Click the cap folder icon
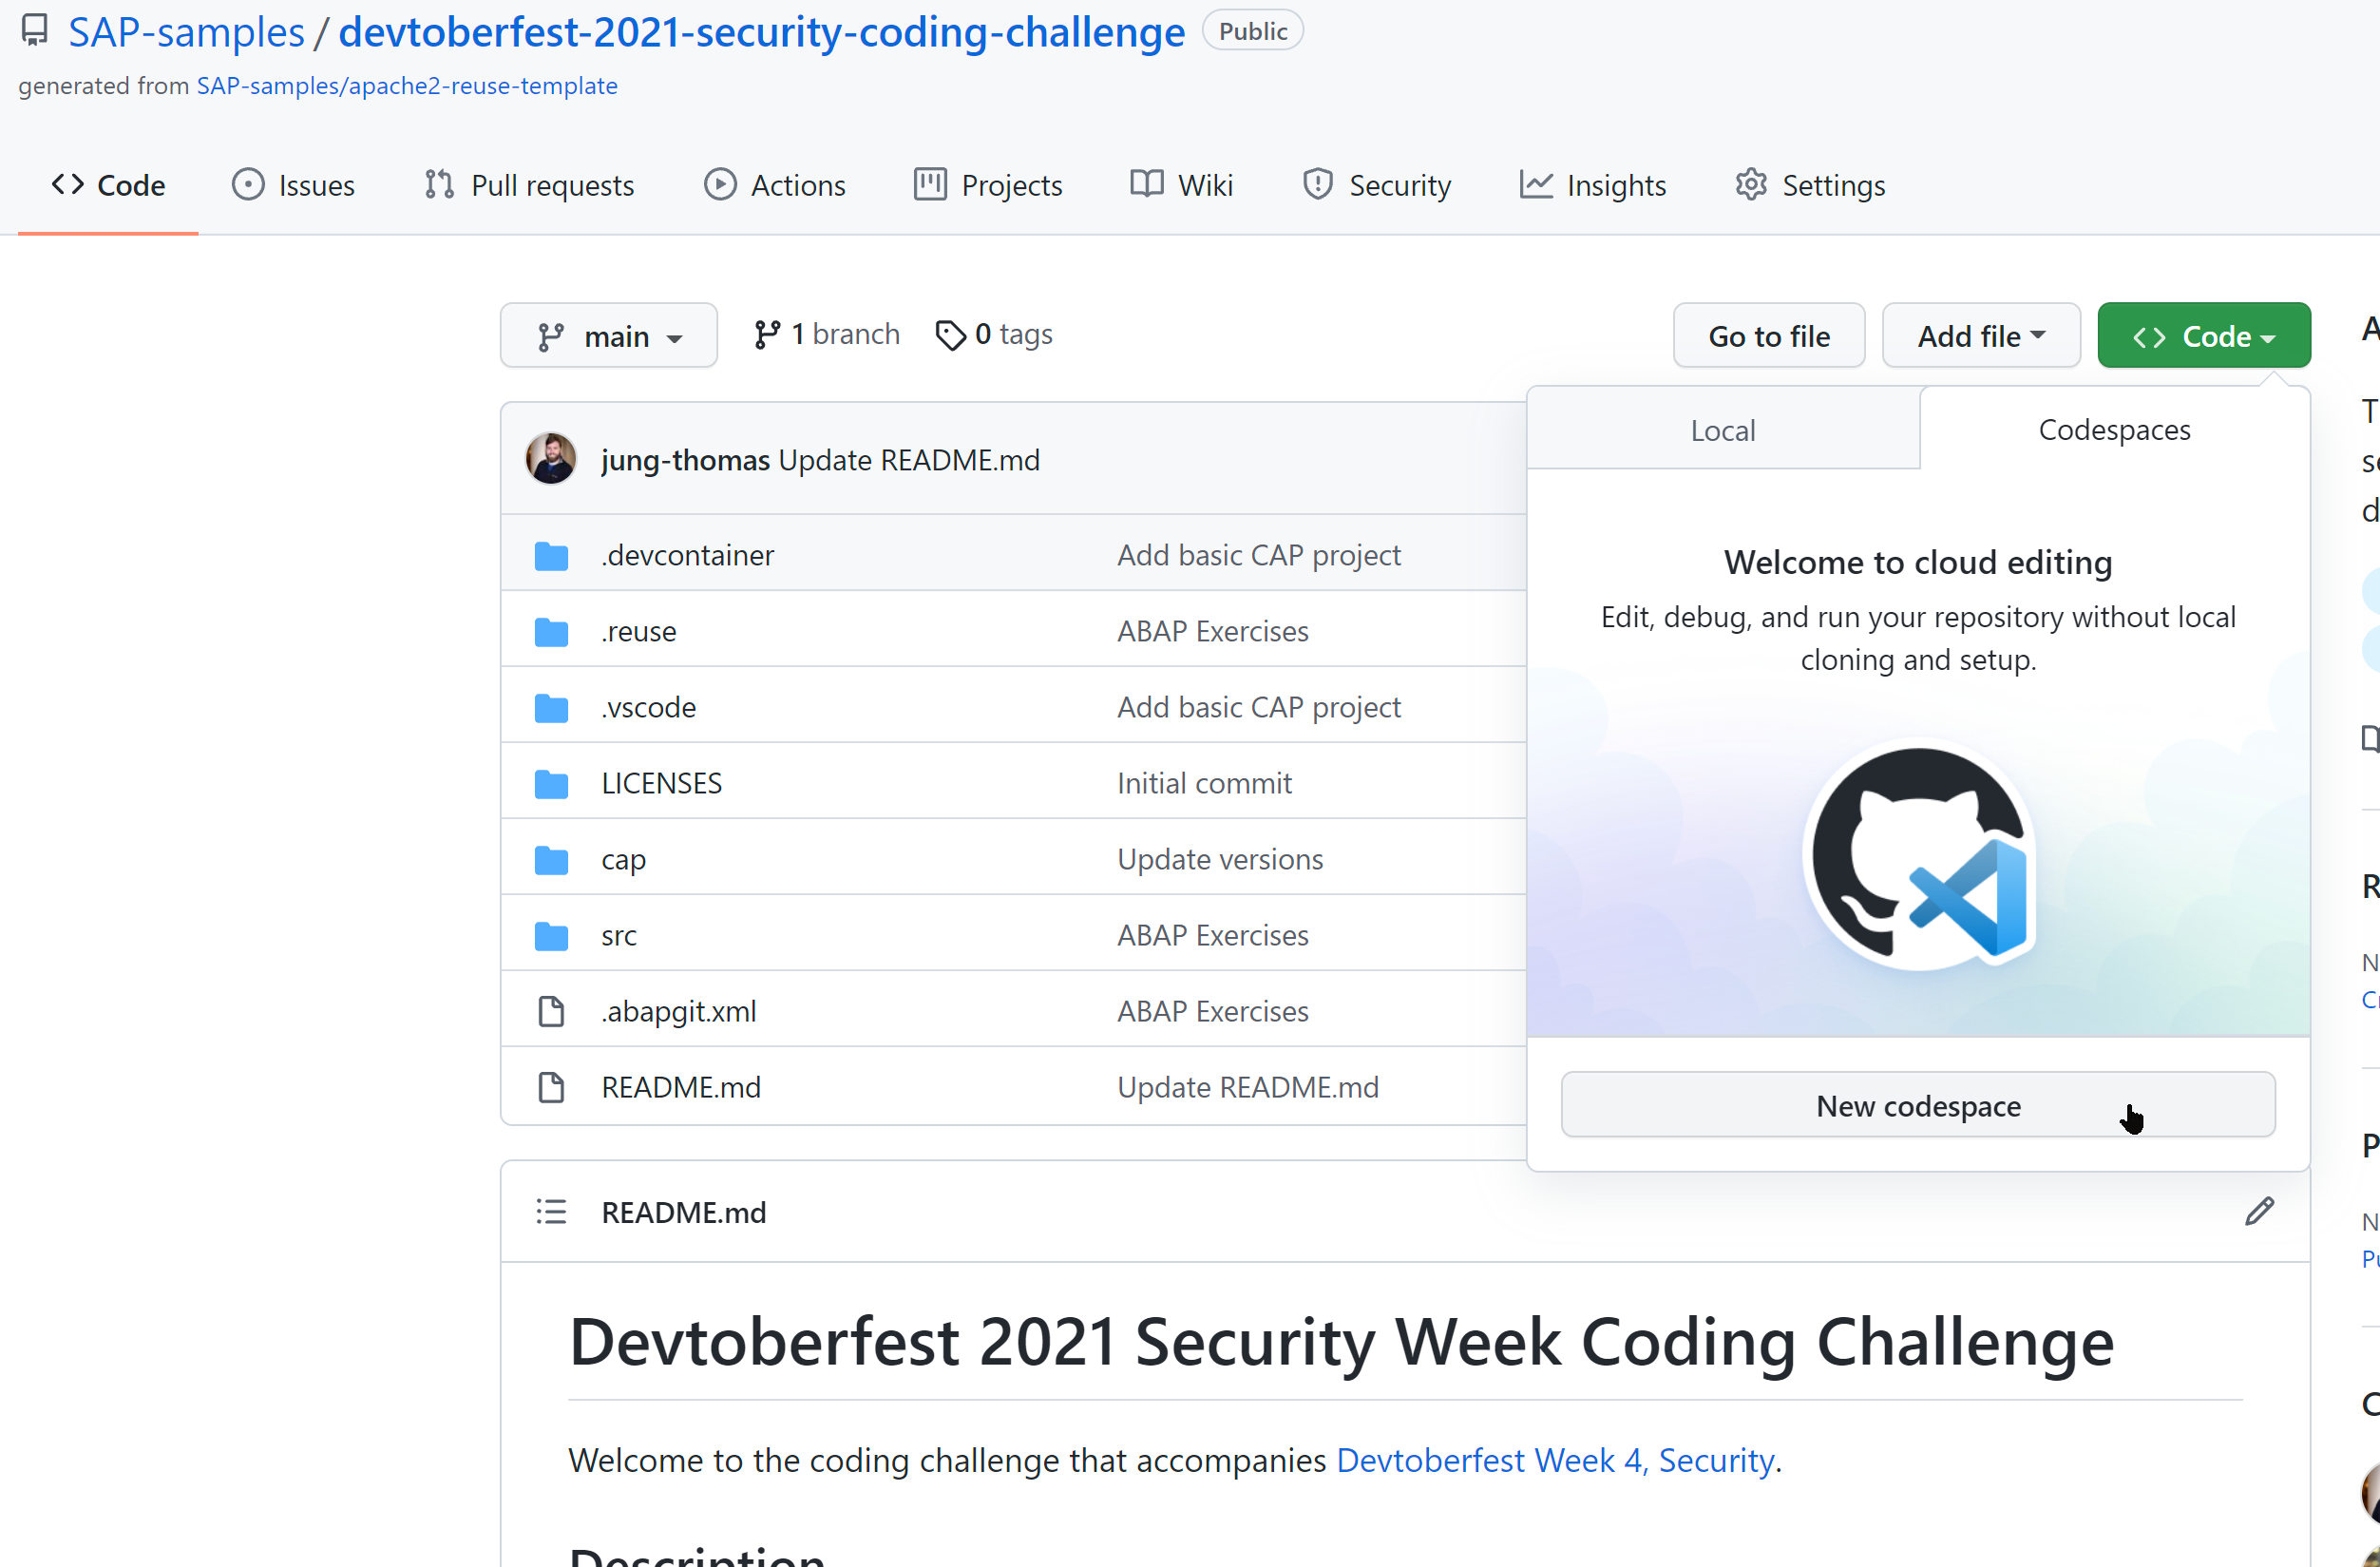The image size is (2380, 1567). click(x=551, y=859)
